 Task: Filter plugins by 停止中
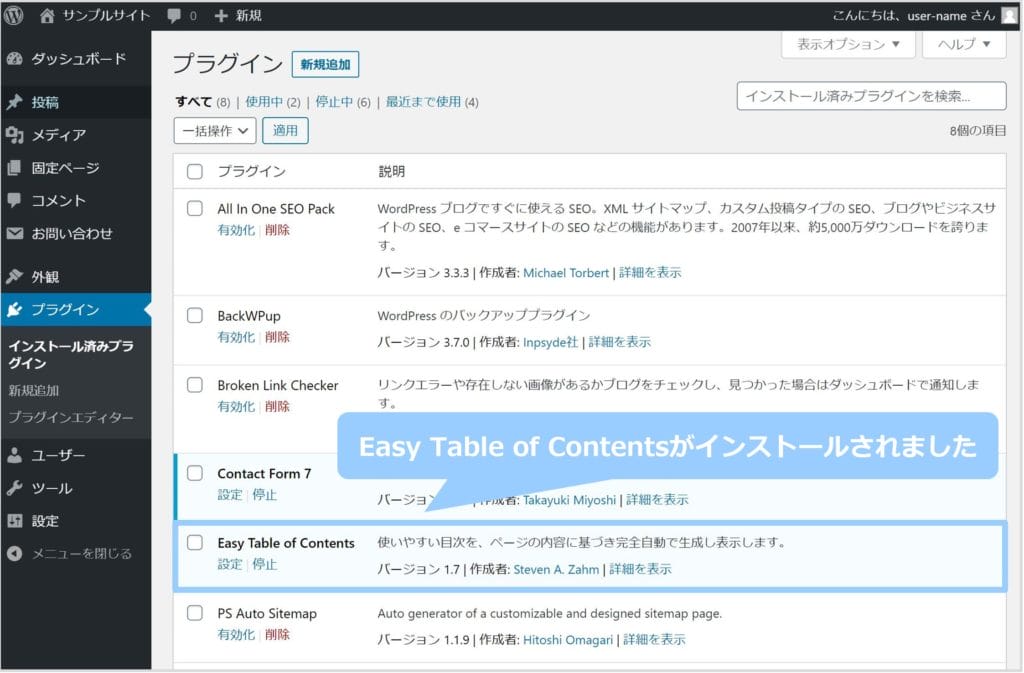(334, 102)
